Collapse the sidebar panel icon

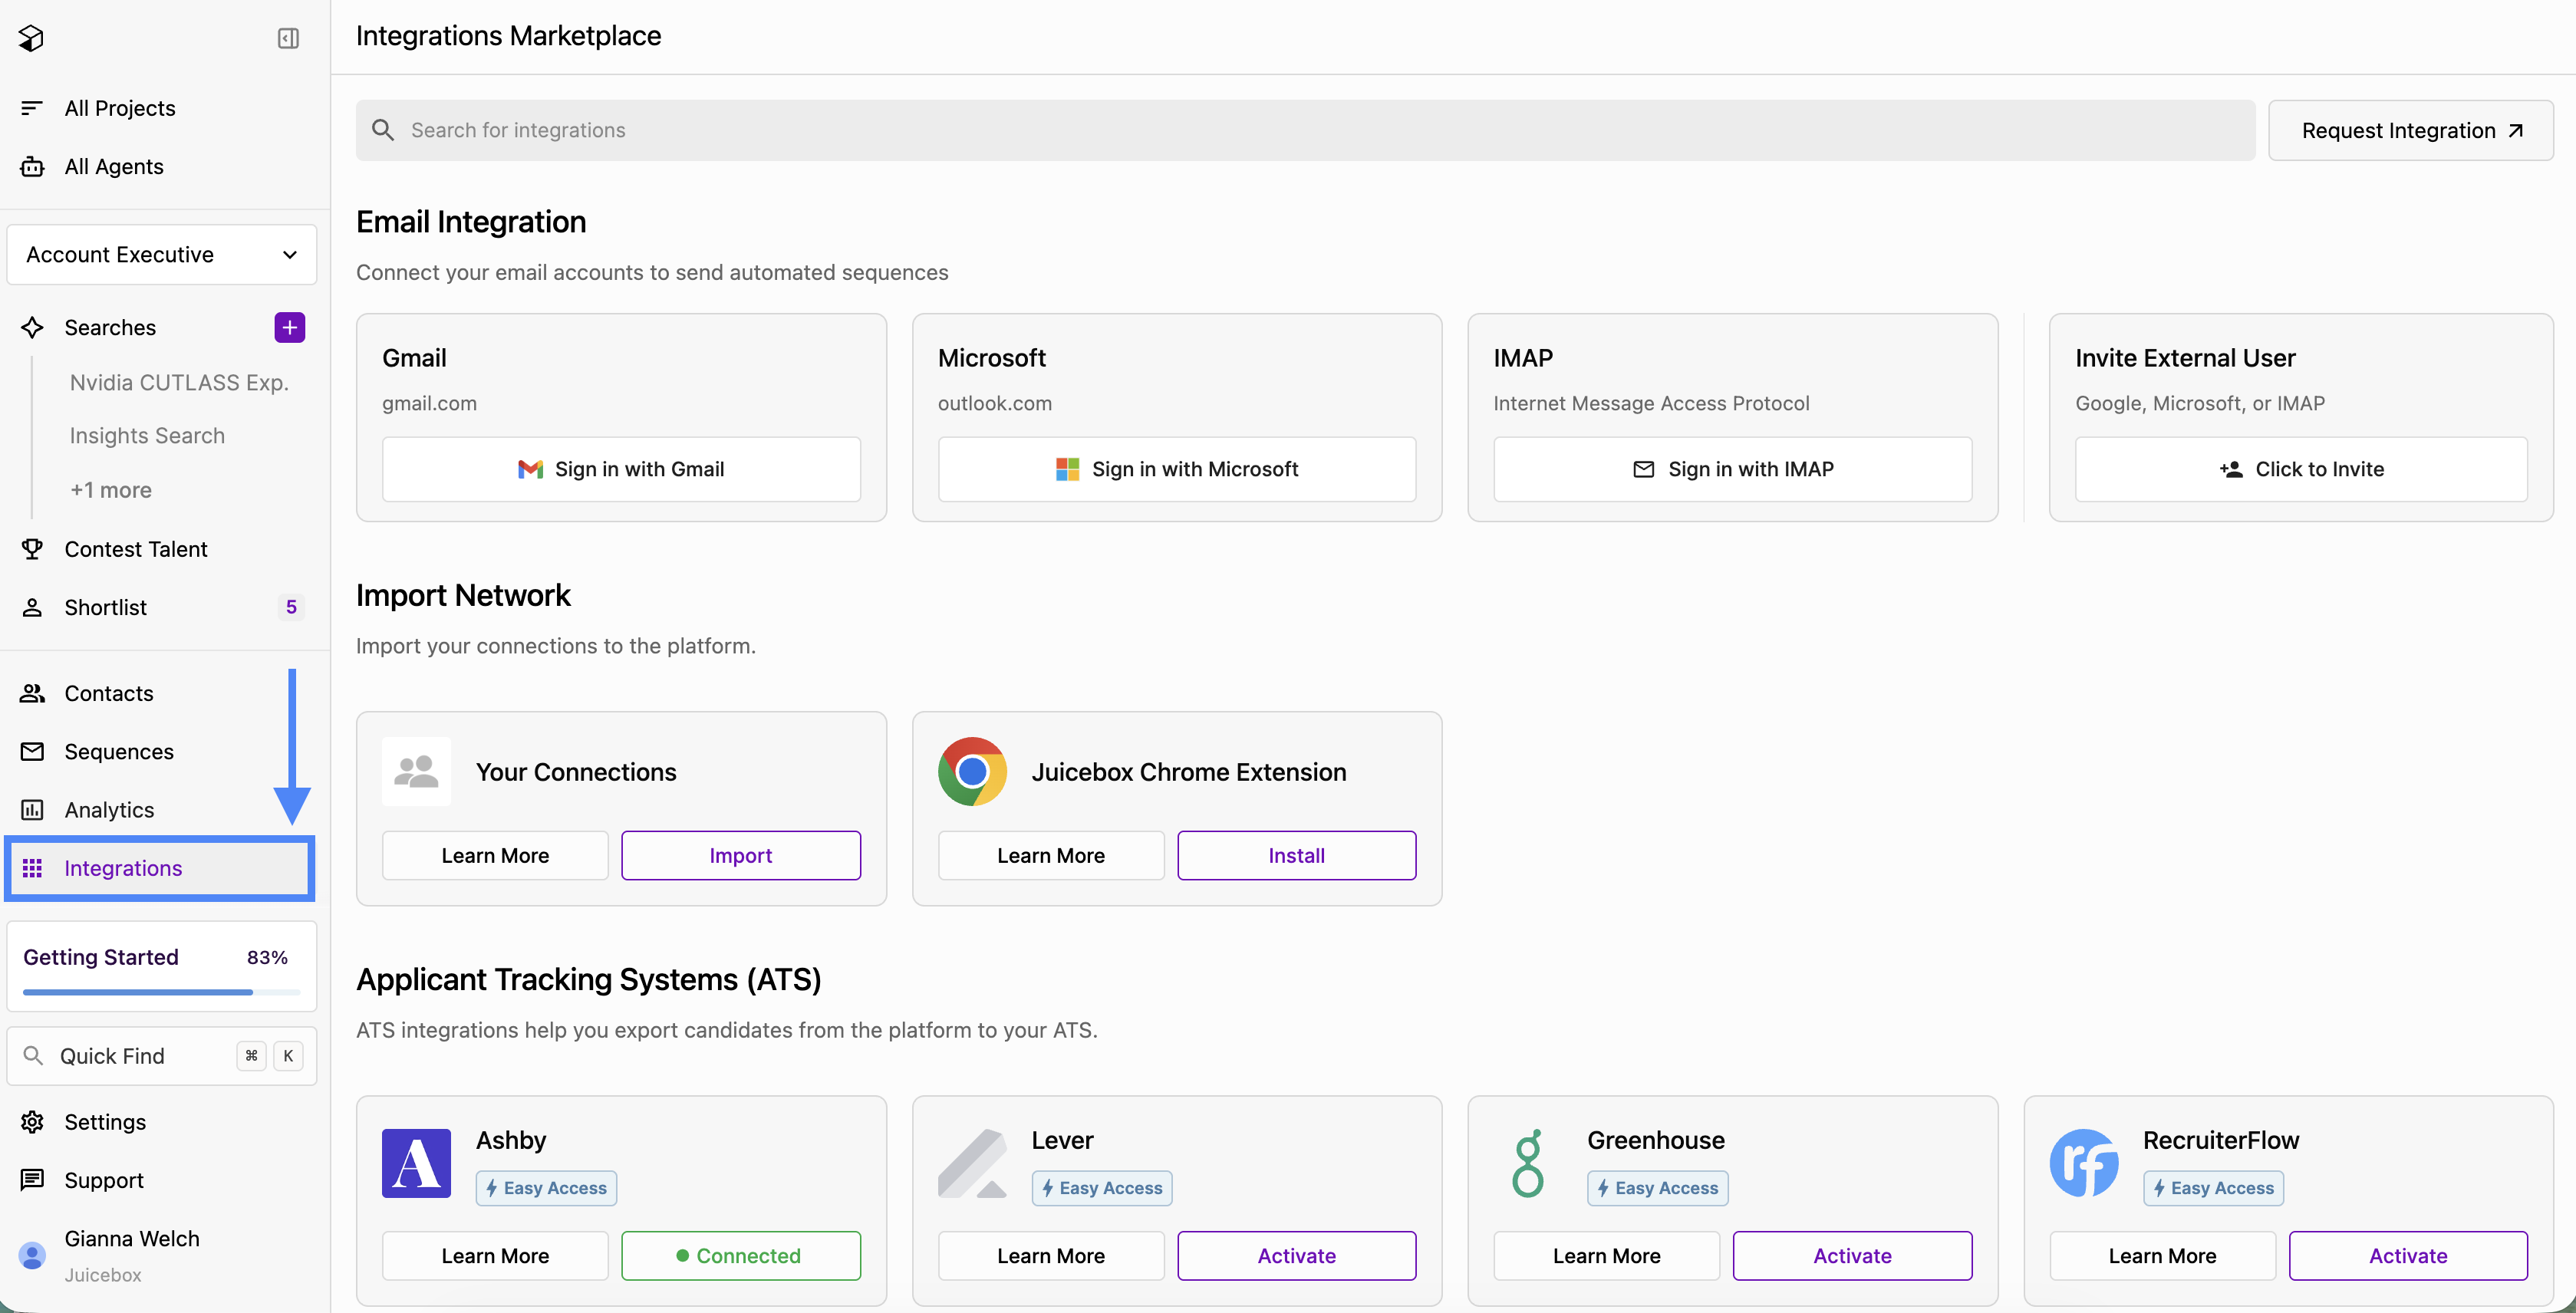(288, 38)
